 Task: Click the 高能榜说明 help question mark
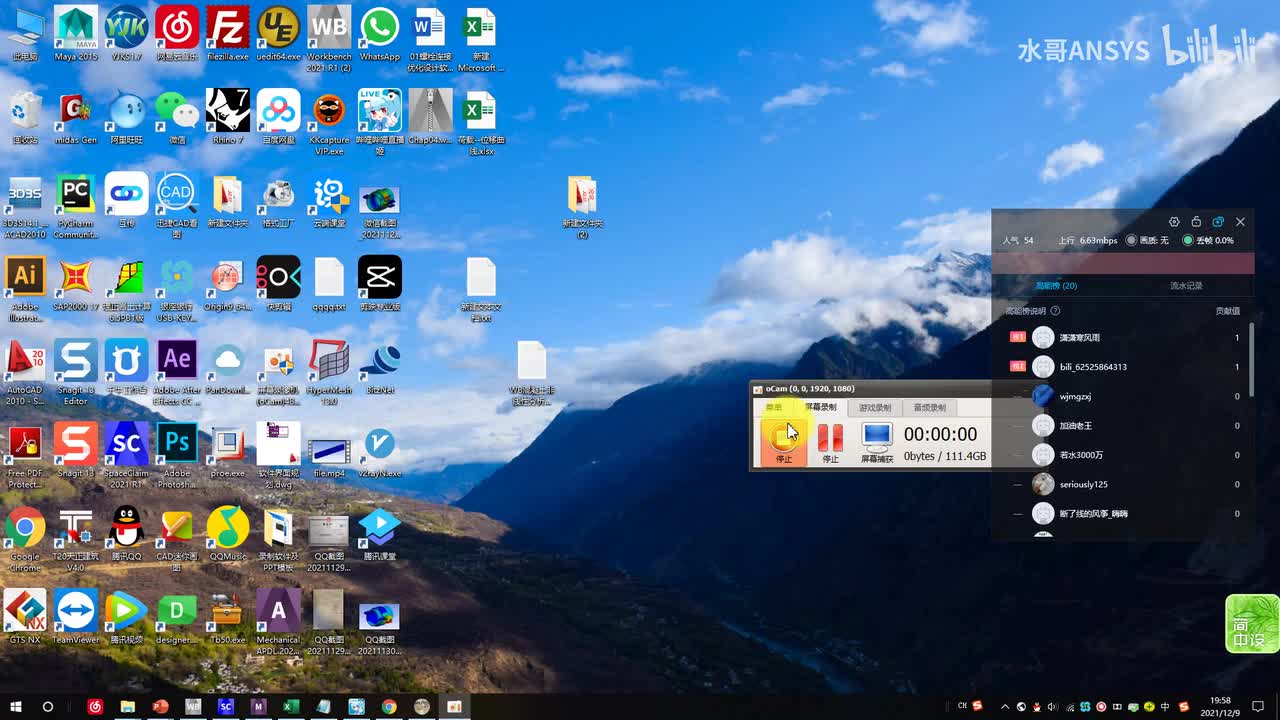pyautogui.click(x=1055, y=311)
